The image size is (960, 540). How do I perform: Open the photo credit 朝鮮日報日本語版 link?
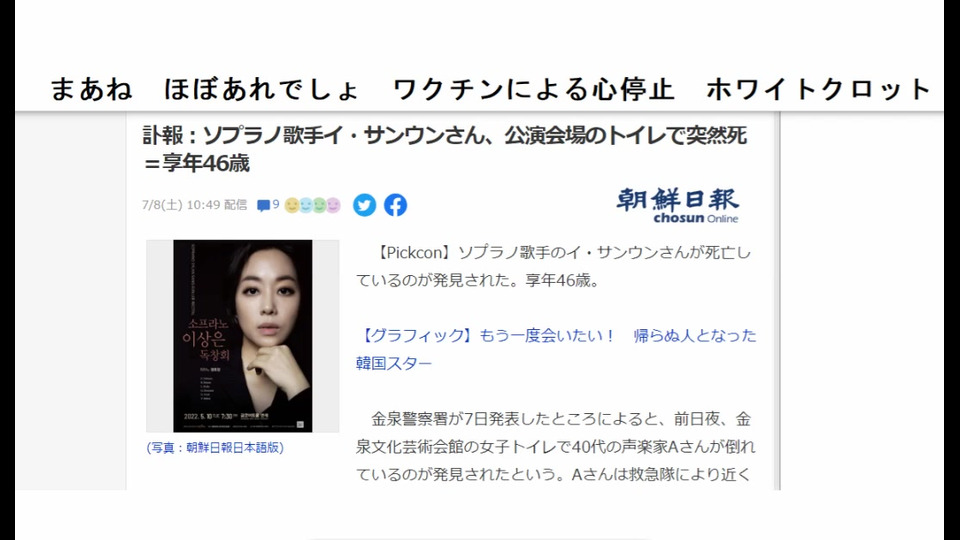pyautogui.click(x=215, y=448)
